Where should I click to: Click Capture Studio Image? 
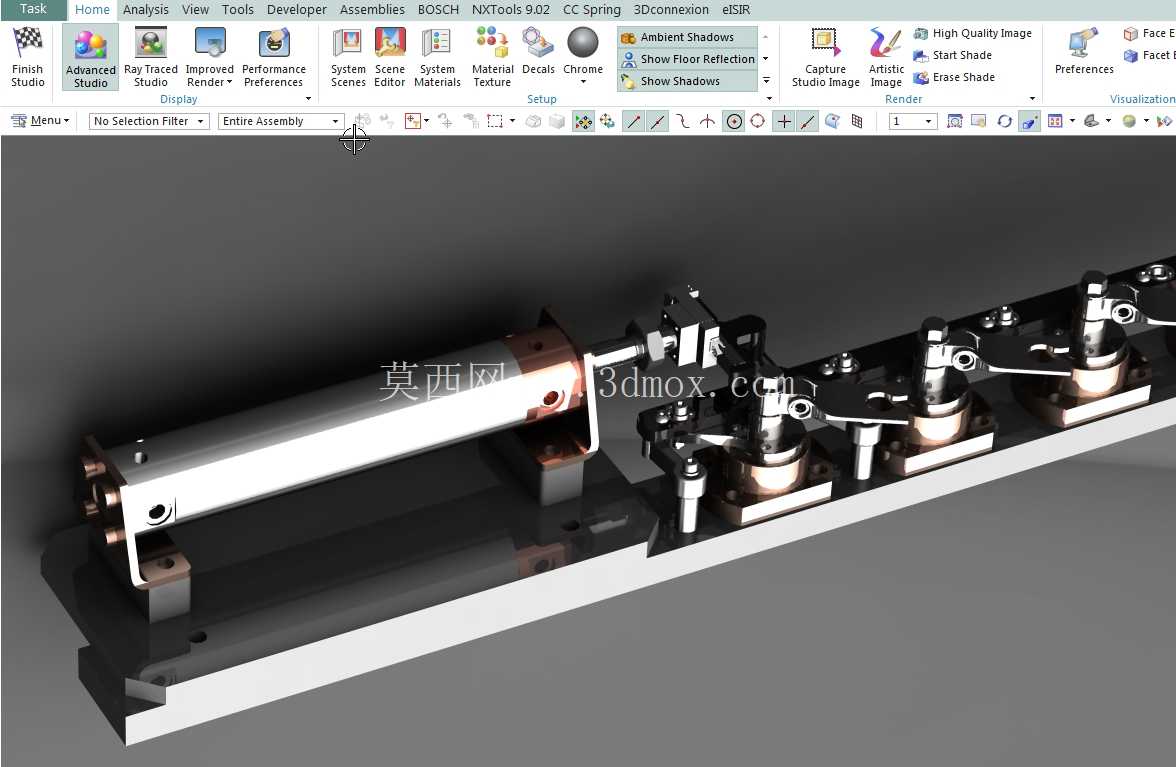(826, 57)
